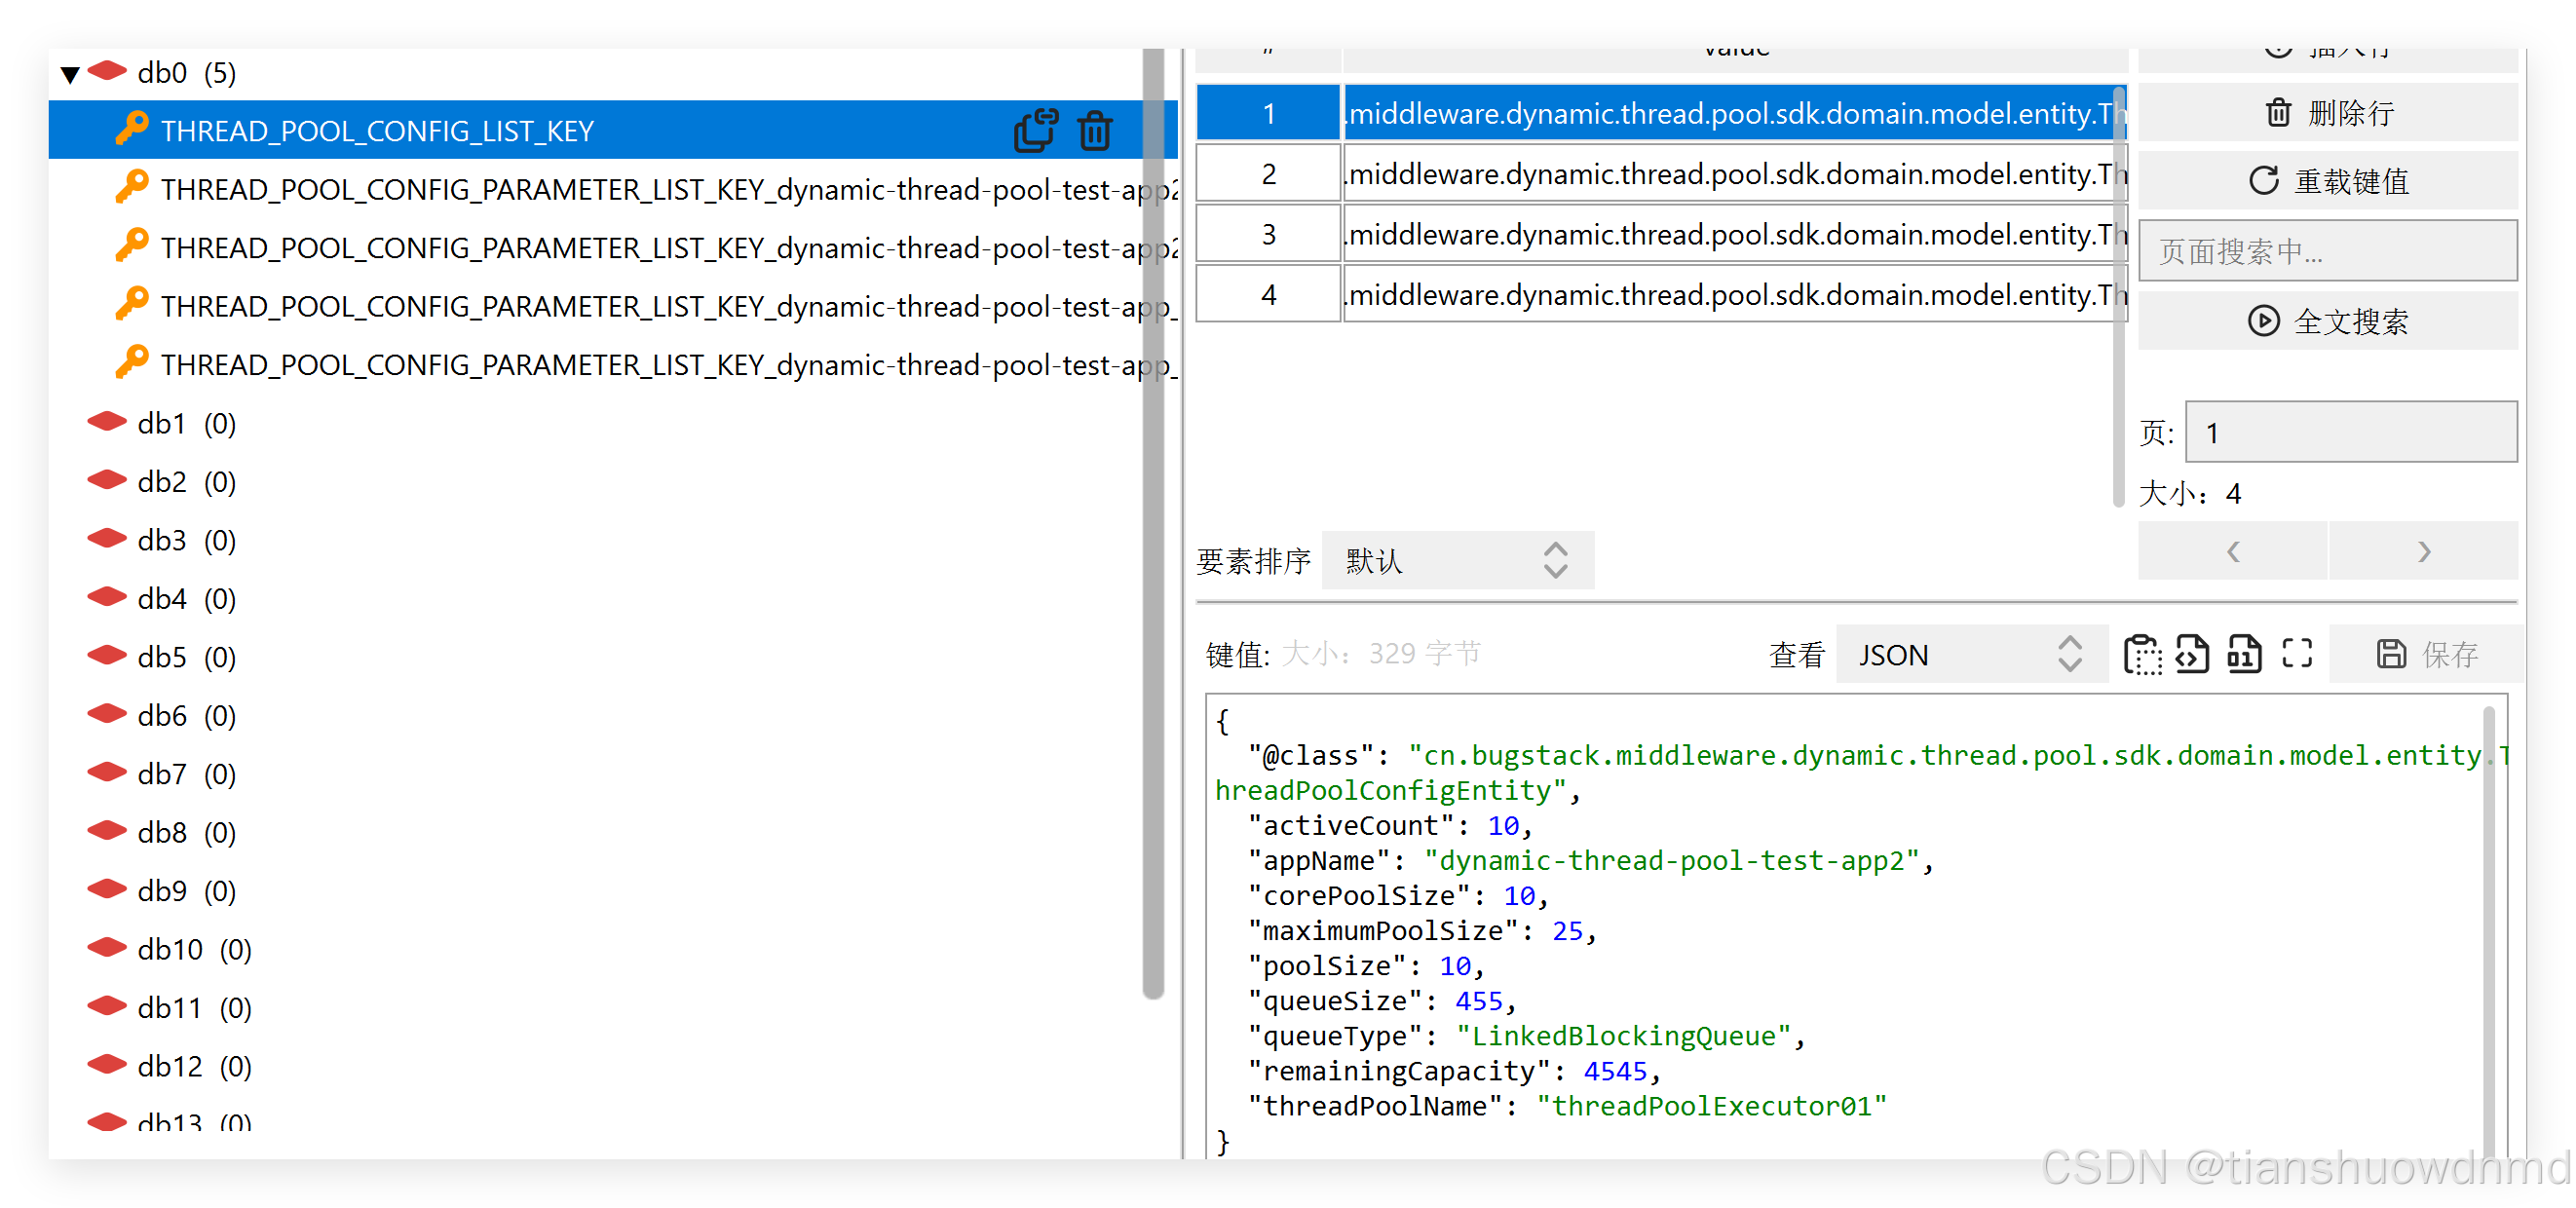Collapse the db0 database tree
This screenshot has height=1208, width=2576.
click(x=70, y=74)
